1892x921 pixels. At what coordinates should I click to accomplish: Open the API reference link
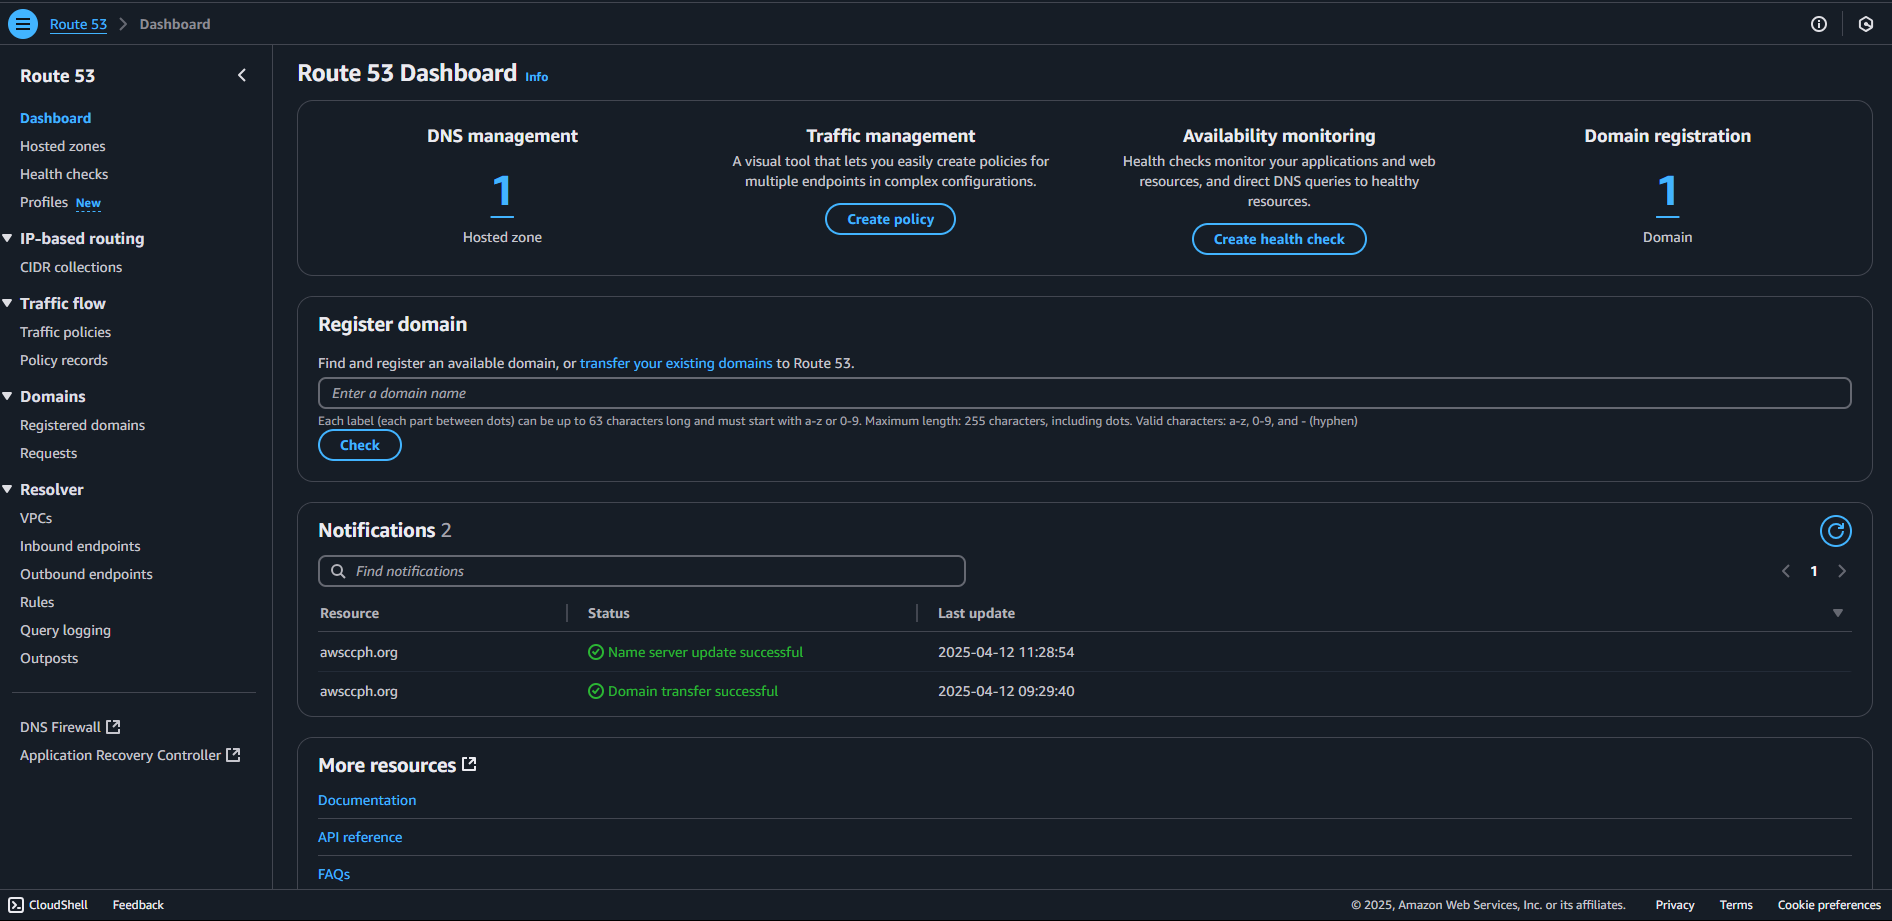360,837
